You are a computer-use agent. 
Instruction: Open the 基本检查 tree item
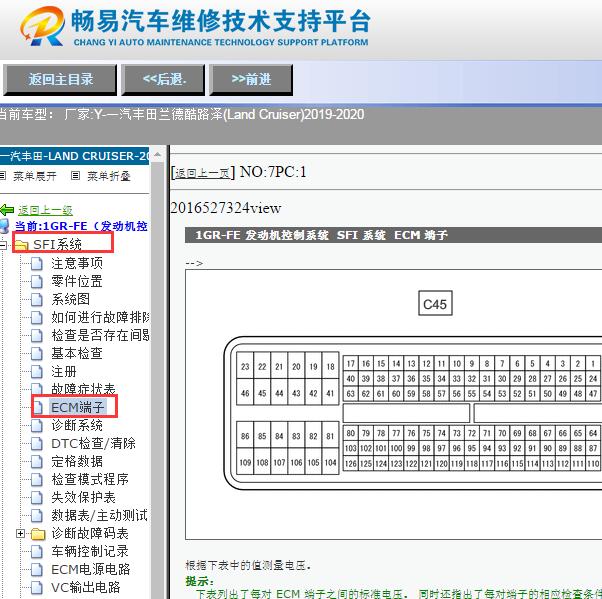[77, 354]
